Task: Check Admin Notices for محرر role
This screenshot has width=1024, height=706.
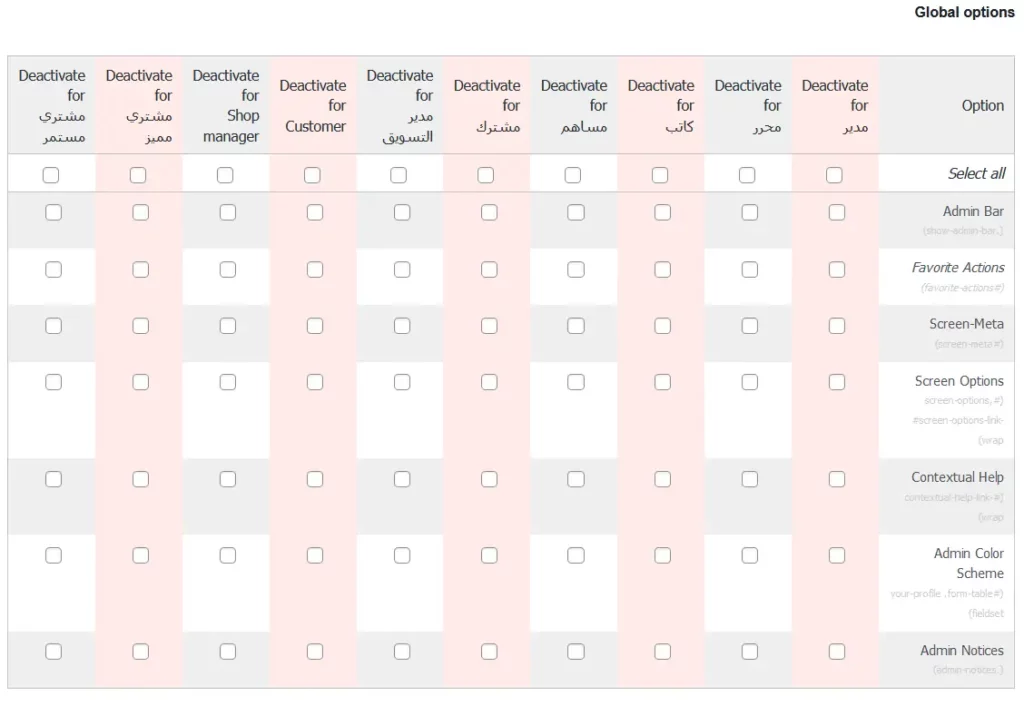Action: [750, 651]
